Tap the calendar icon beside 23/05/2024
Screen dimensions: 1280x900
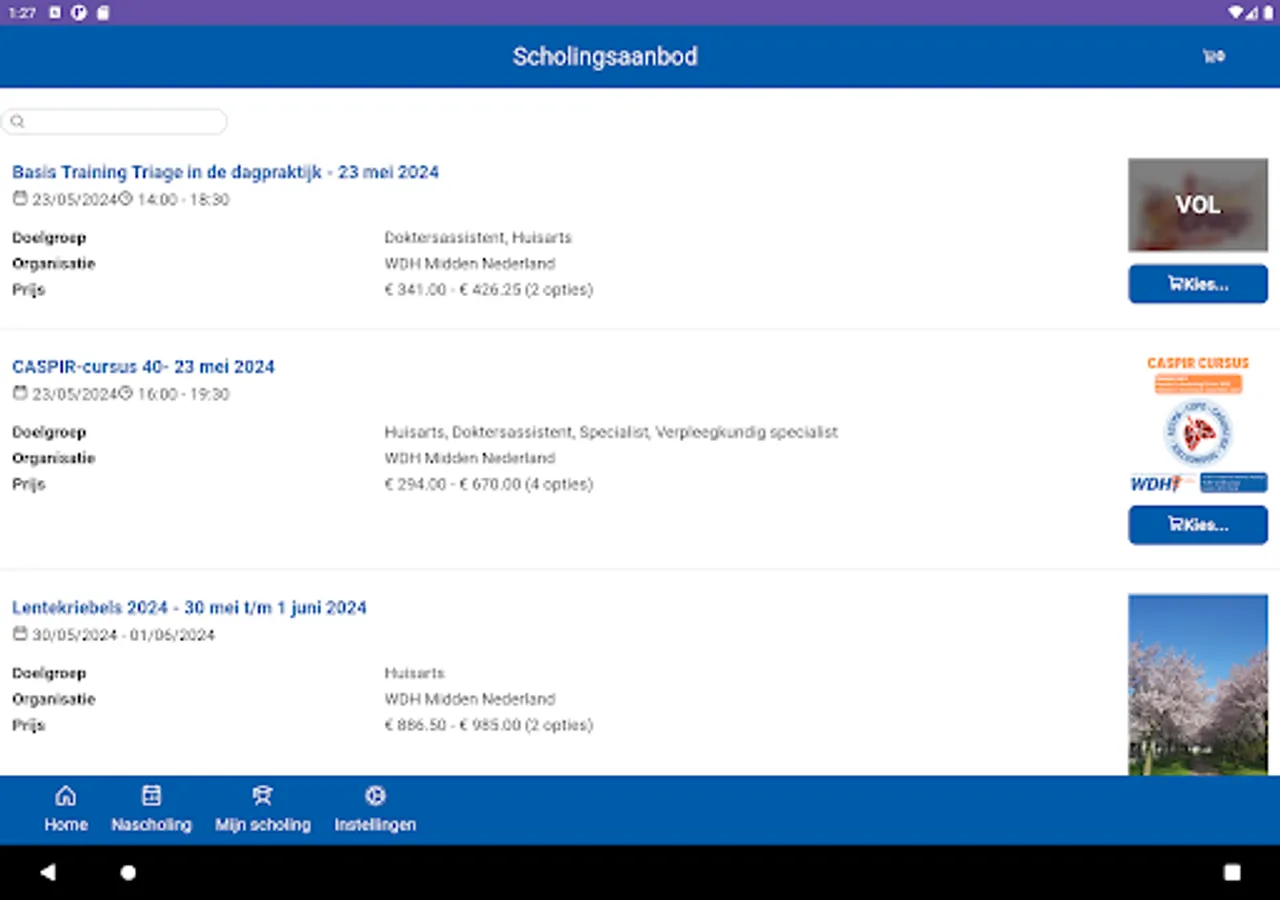20,198
